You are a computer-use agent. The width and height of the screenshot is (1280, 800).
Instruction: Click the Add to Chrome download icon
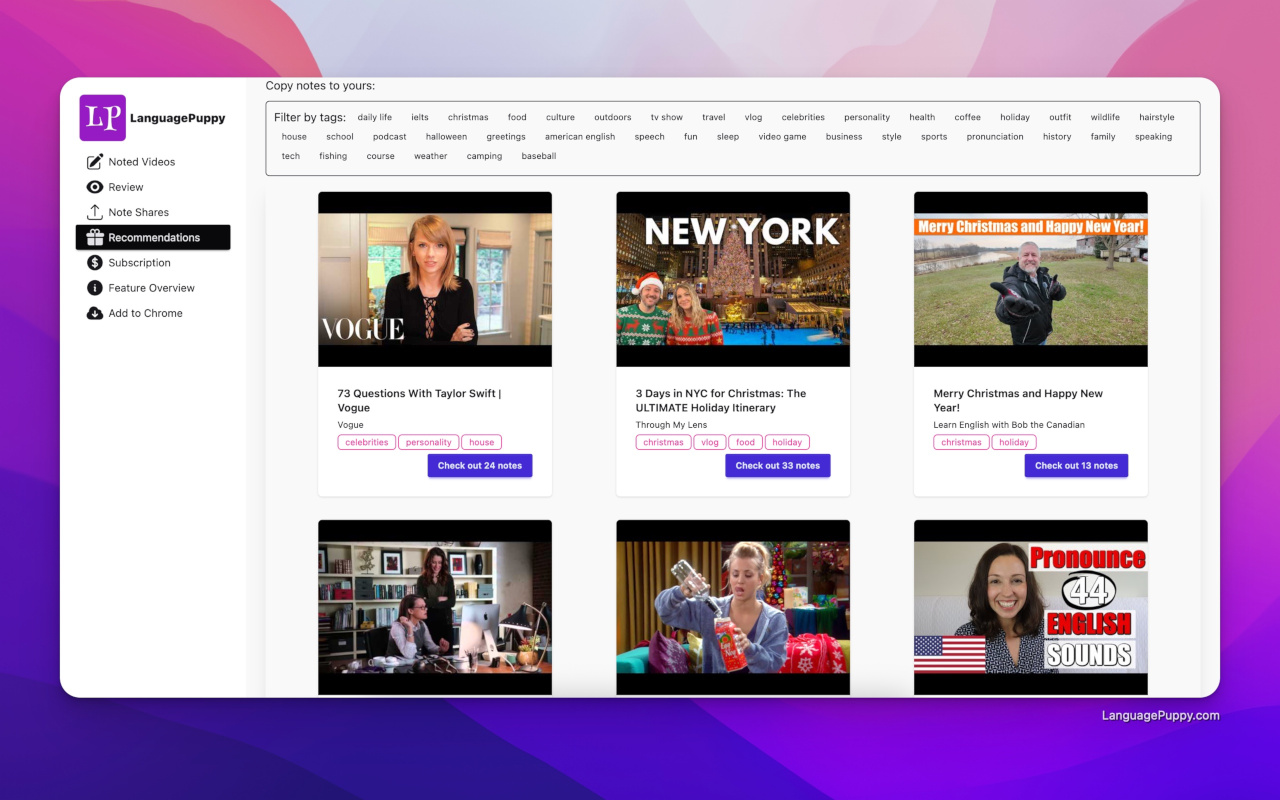click(x=95, y=313)
